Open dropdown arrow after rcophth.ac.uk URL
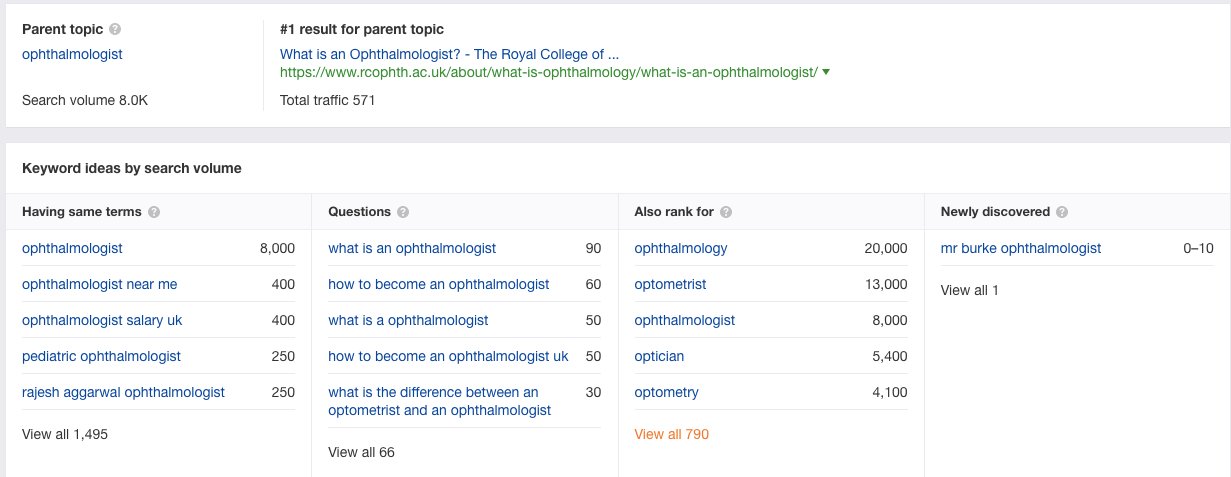The image size is (1231, 477). click(826, 72)
